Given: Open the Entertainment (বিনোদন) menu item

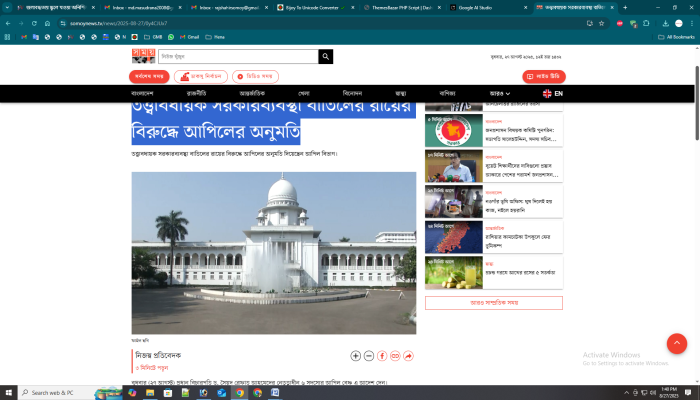Looking at the screenshot, I should [352, 93].
